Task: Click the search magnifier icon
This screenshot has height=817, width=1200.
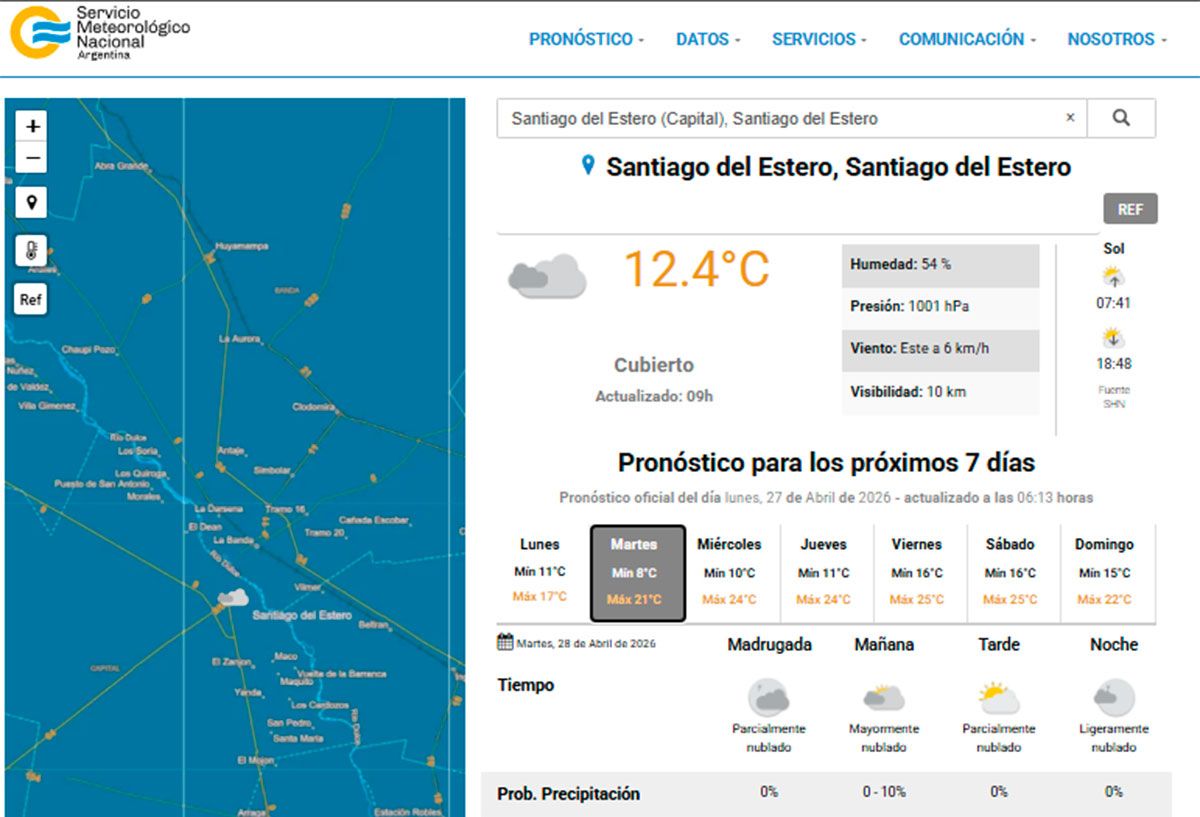Action: point(1121,118)
